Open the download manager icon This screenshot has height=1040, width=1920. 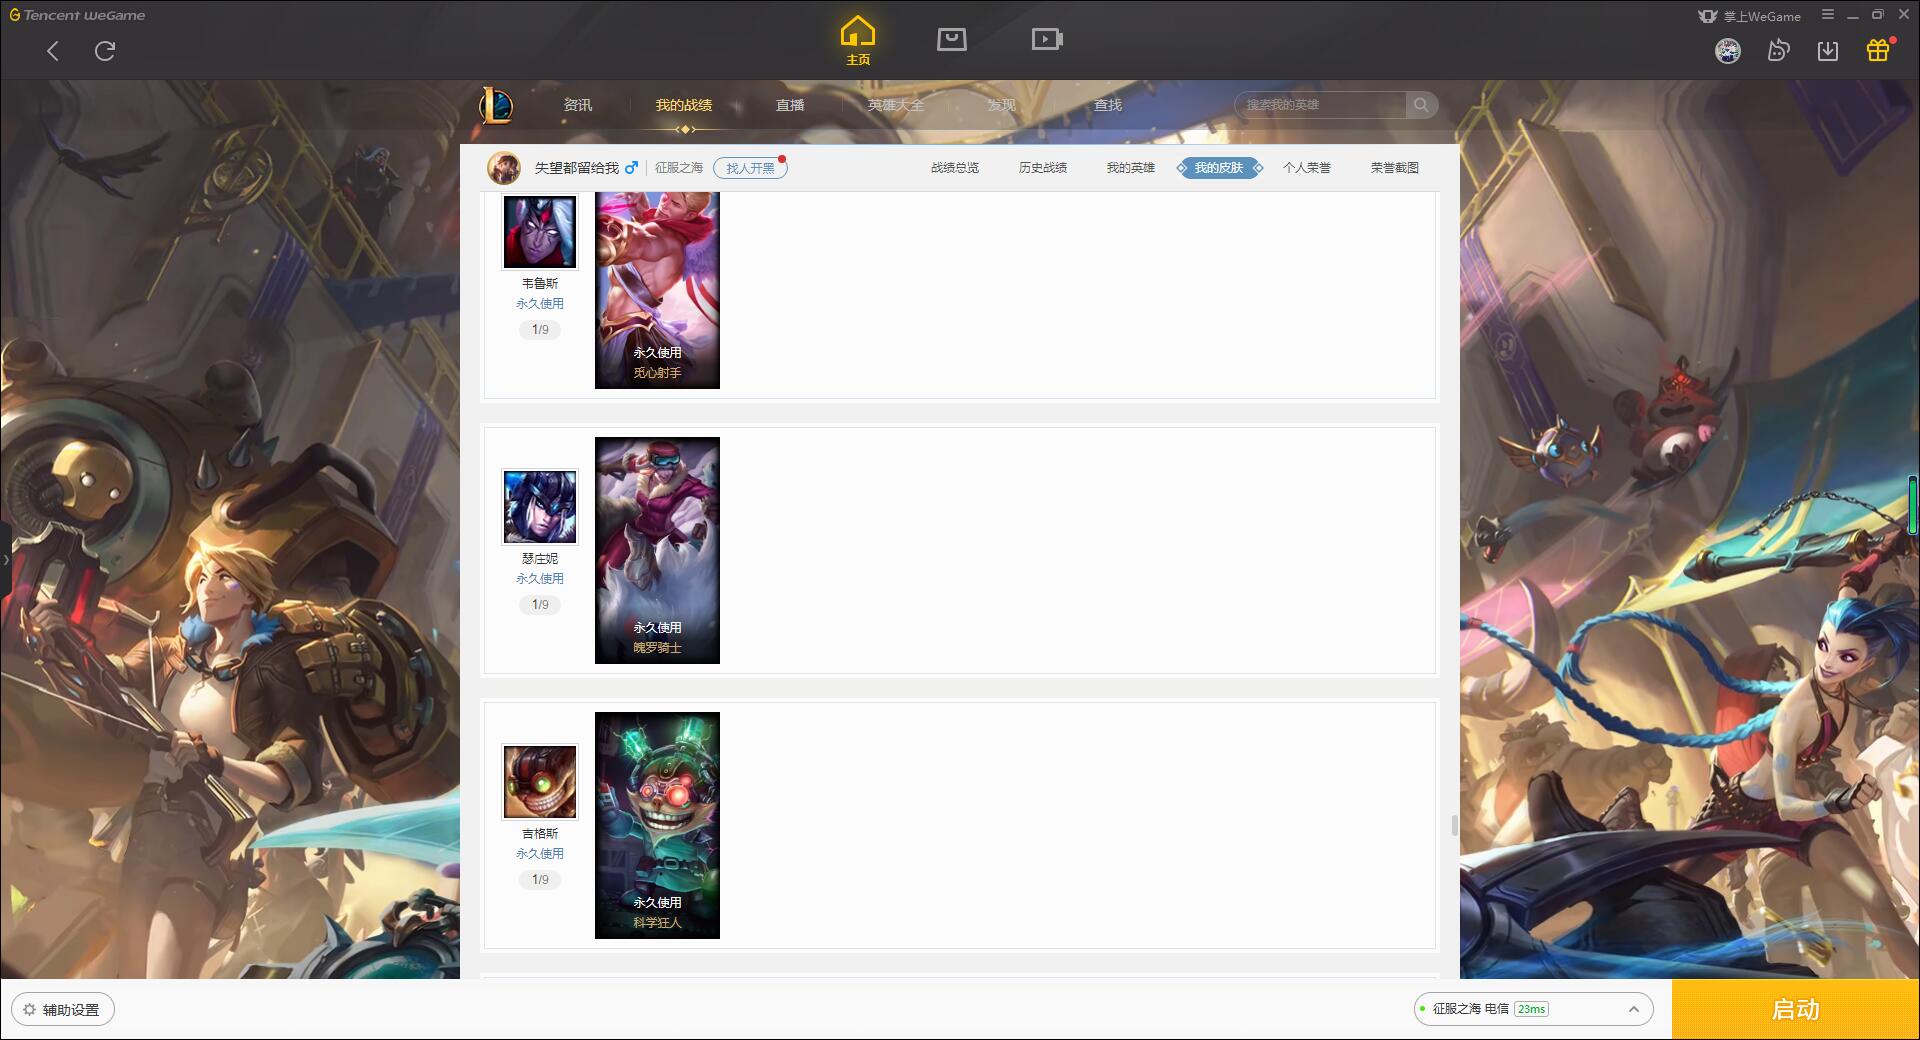[1828, 51]
